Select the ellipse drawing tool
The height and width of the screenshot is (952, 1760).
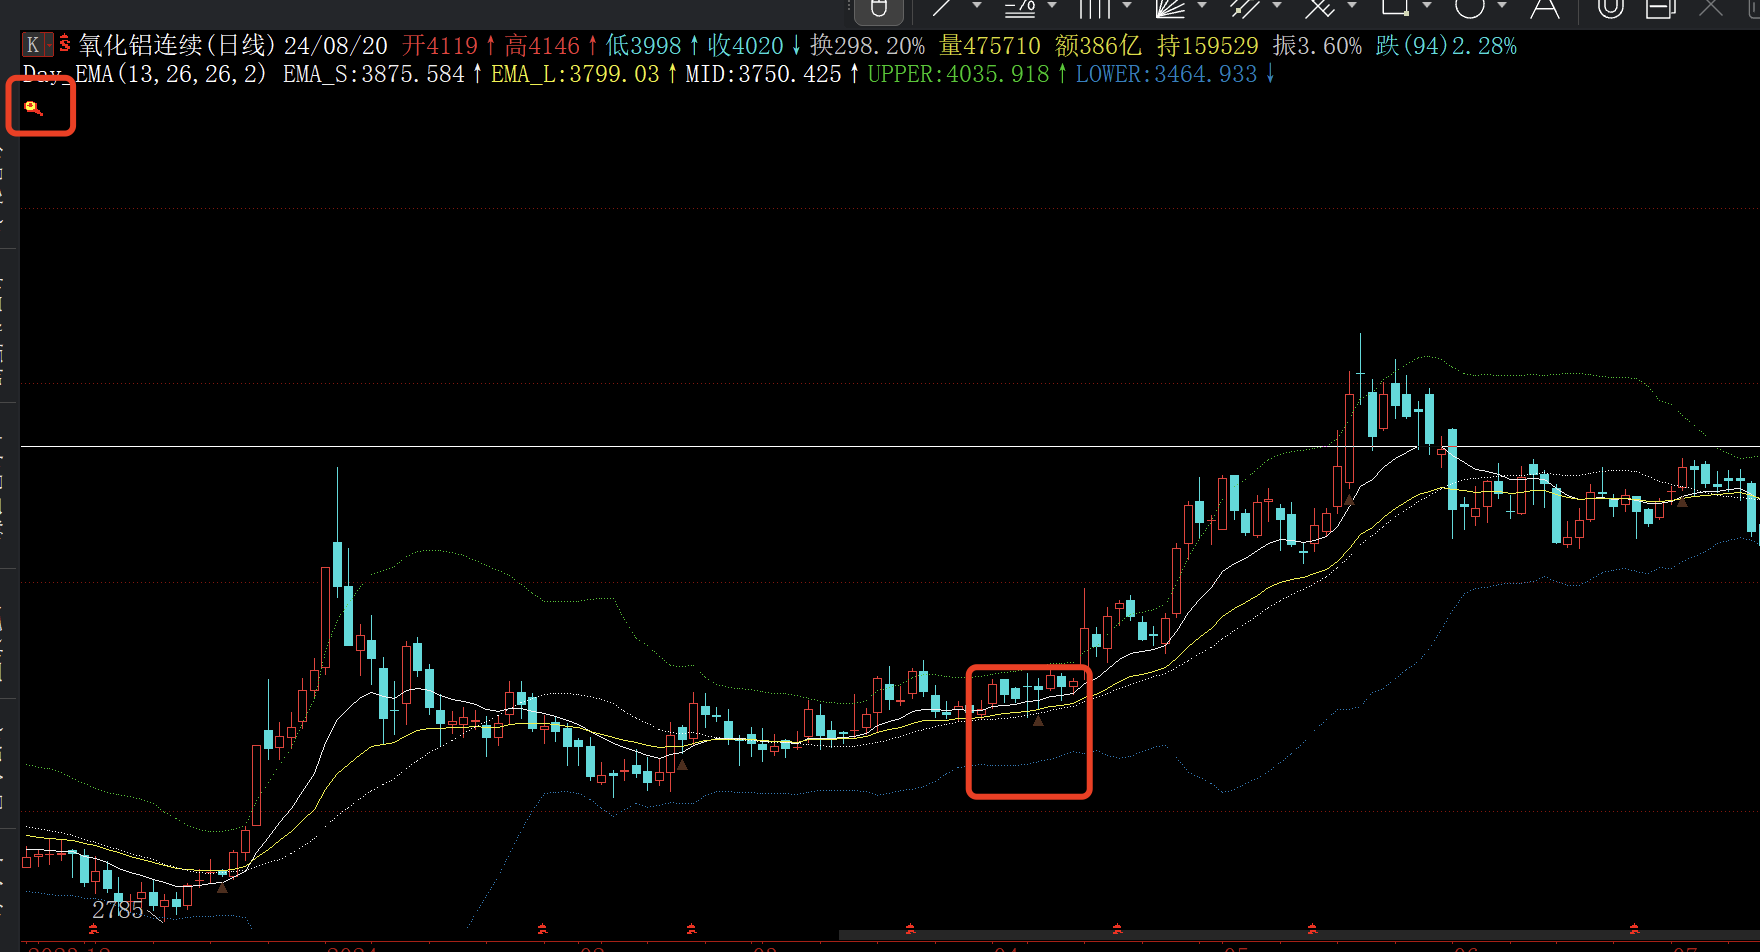1470,8
